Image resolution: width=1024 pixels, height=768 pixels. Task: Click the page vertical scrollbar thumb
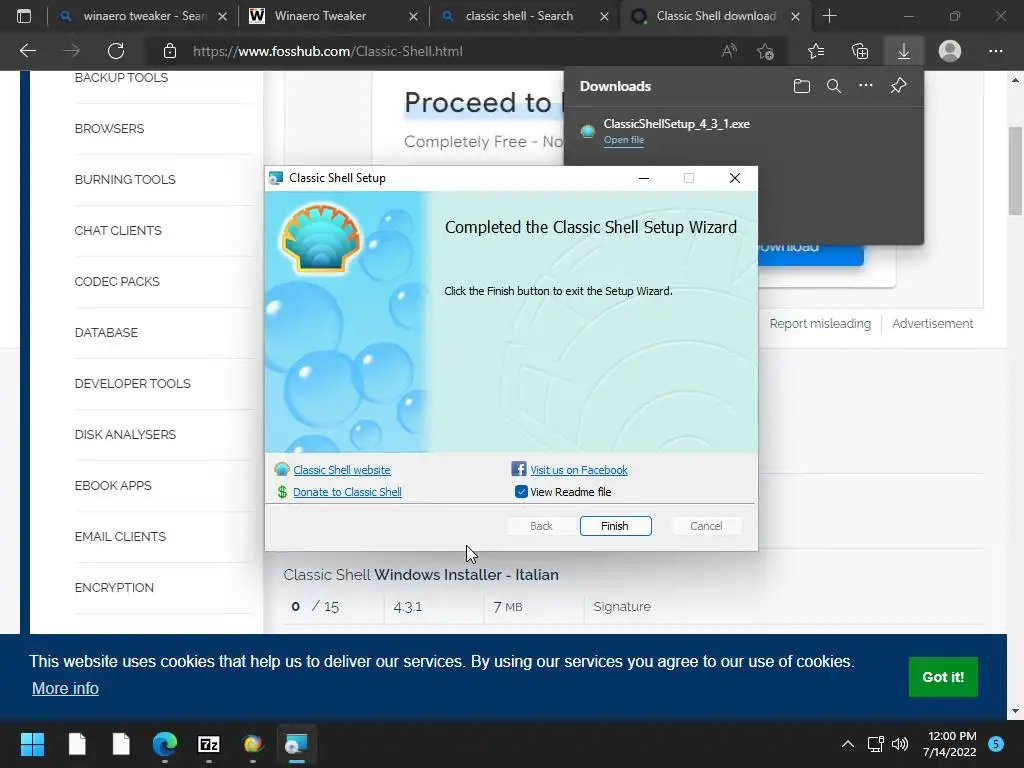[1015, 171]
